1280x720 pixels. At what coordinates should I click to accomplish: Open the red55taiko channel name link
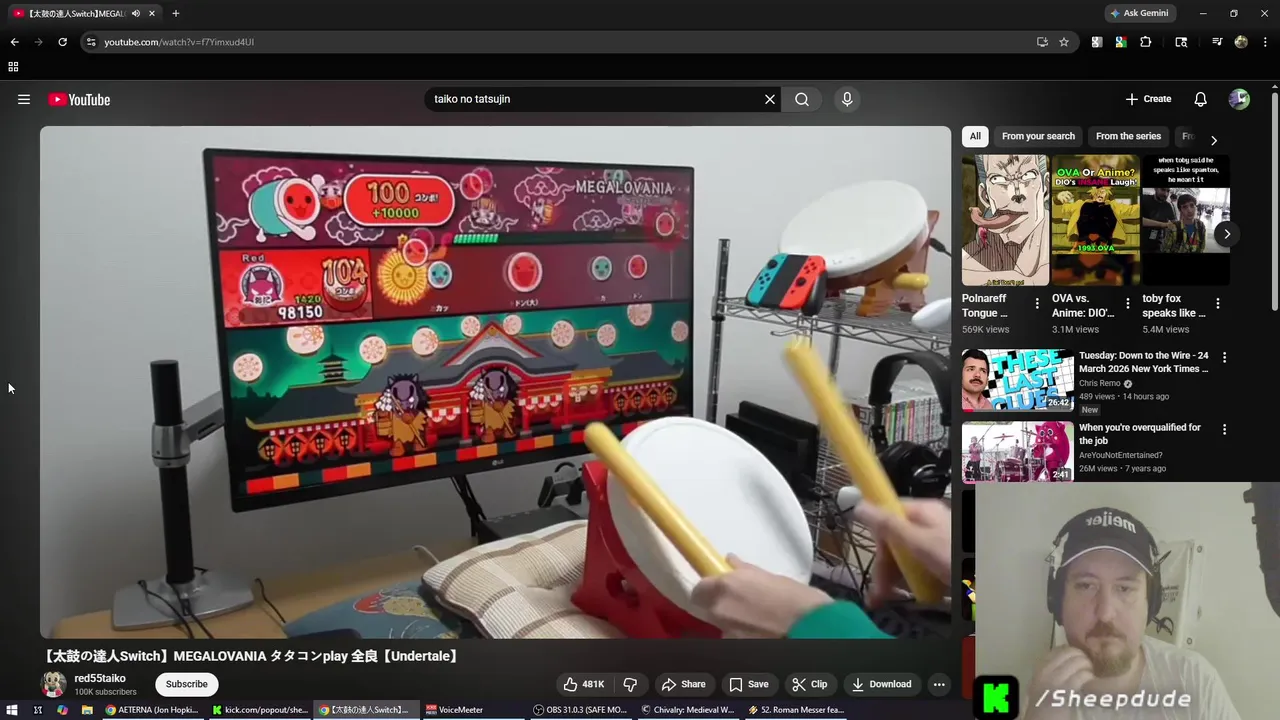[100, 678]
